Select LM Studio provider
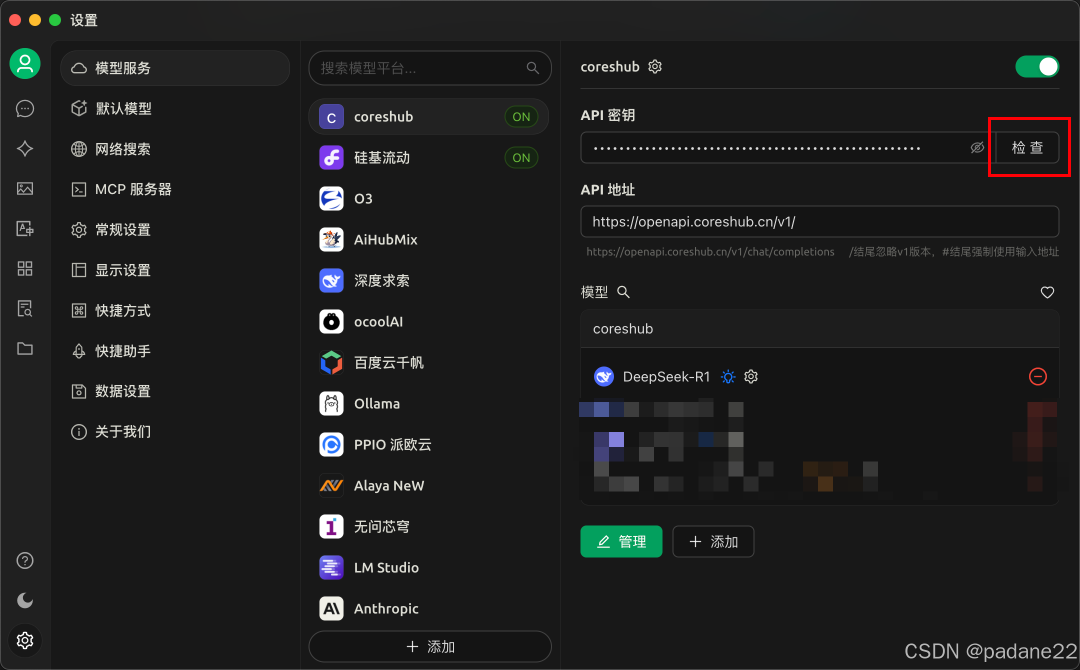 coord(428,567)
